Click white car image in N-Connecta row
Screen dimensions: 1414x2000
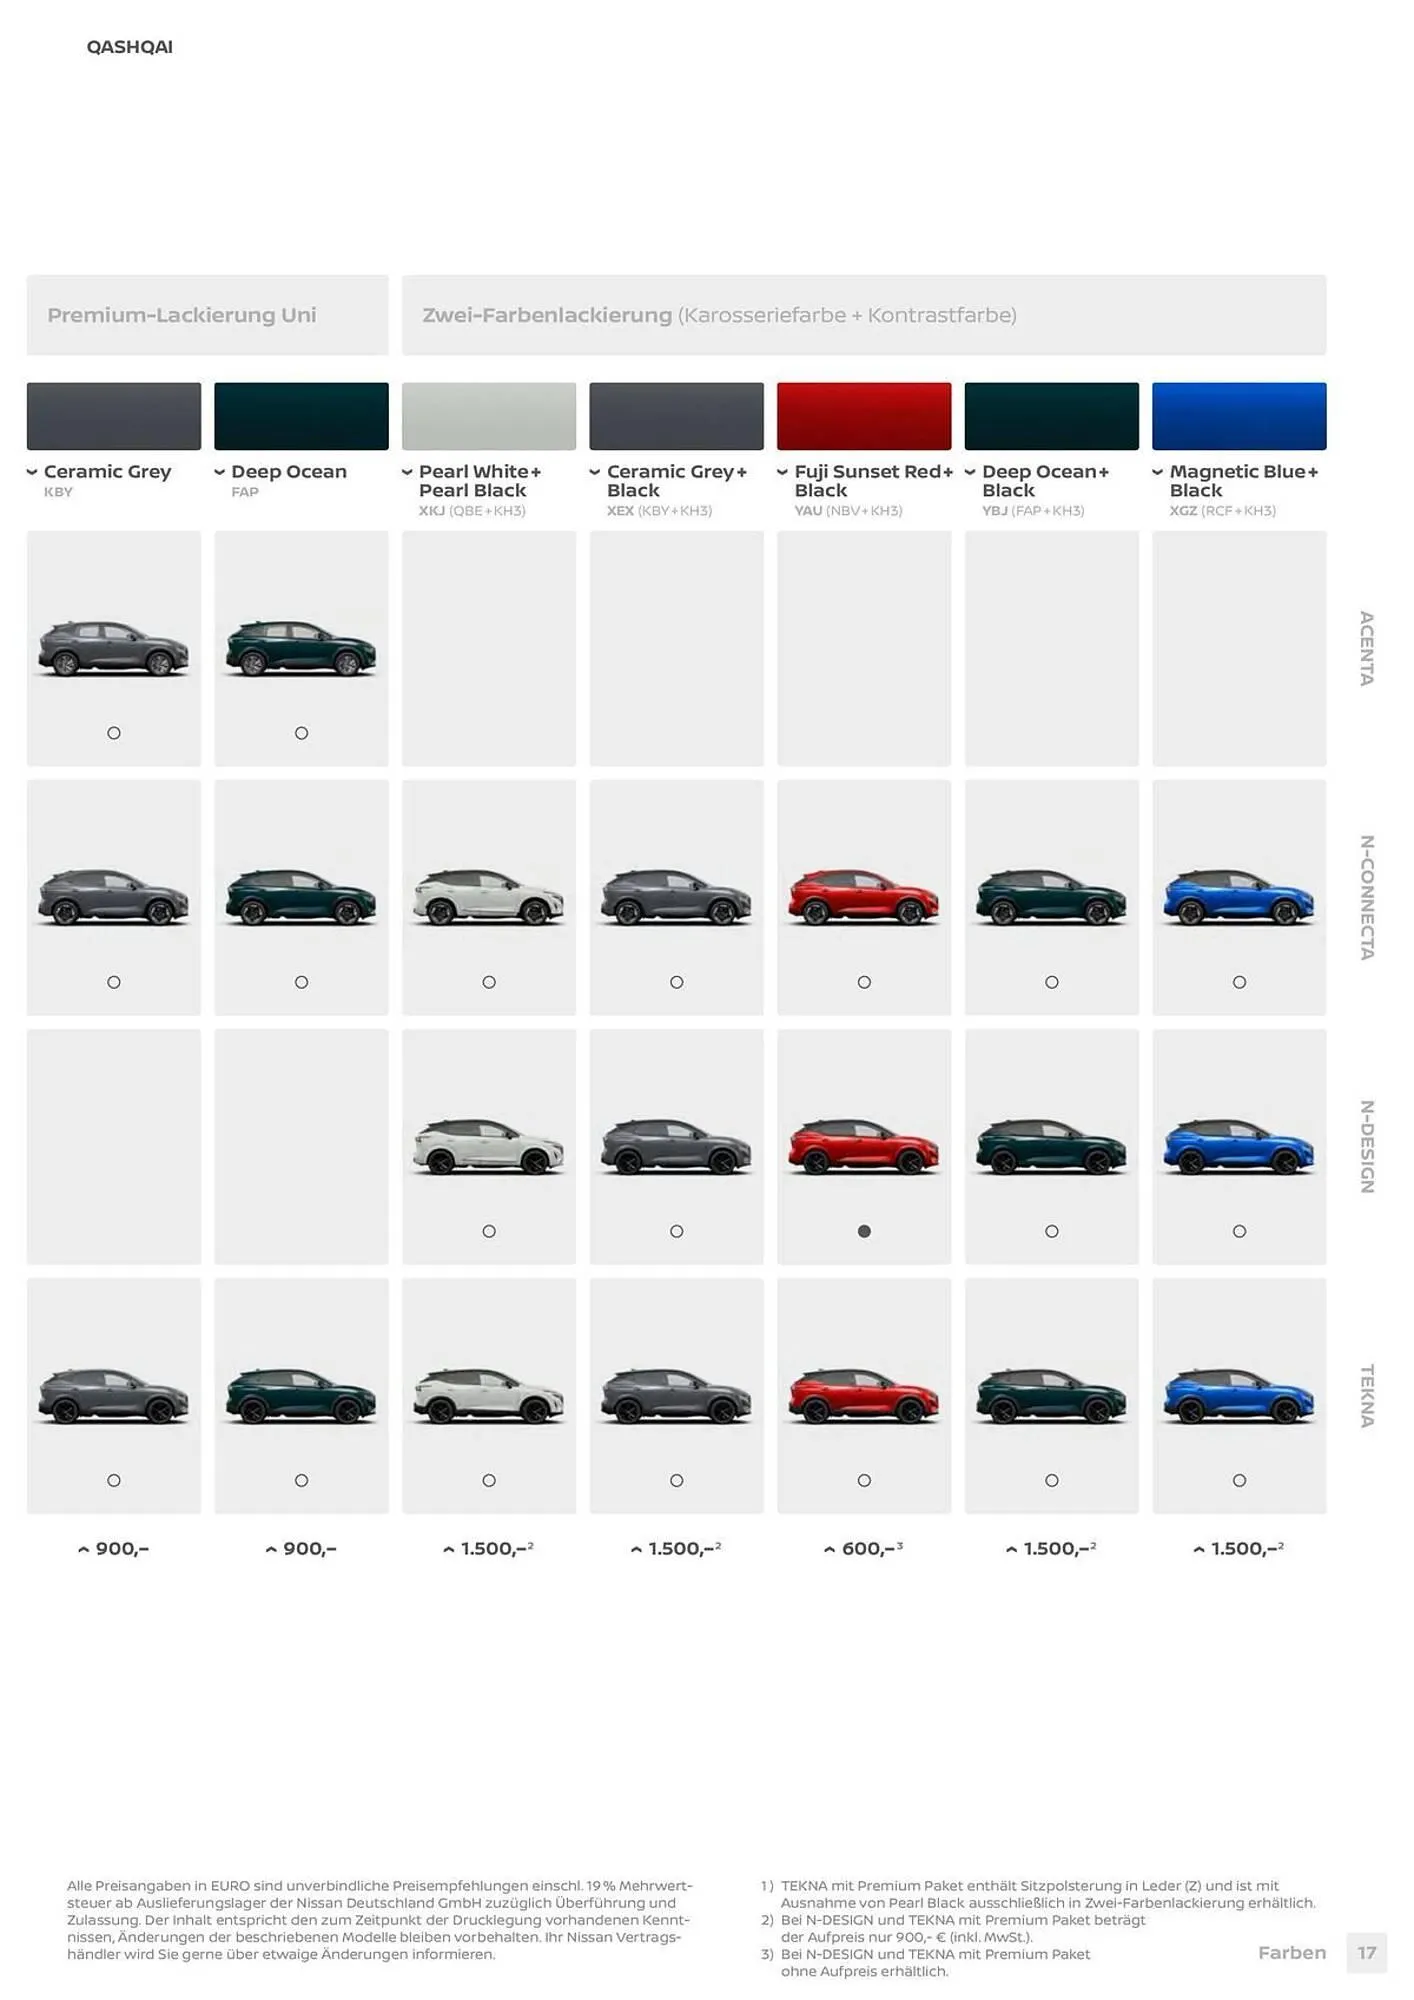[489, 897]
